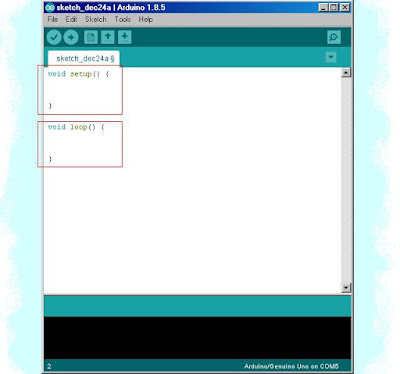Open the Sketch menu
This screenshot has width=400, height=374.
point(96,19)
